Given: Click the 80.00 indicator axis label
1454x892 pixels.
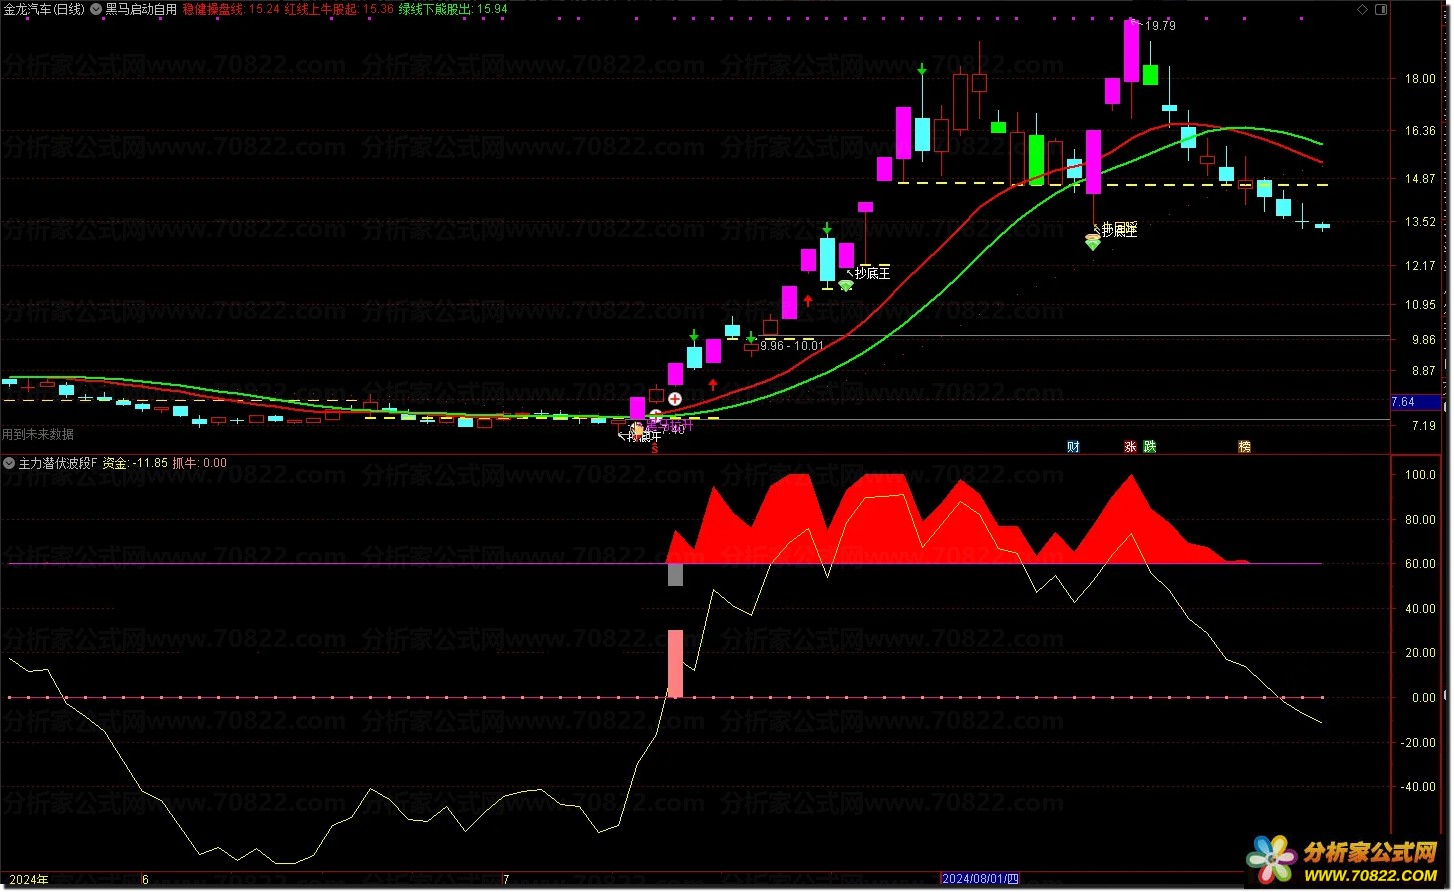Looking at the screenshot, I should 1420,520.
